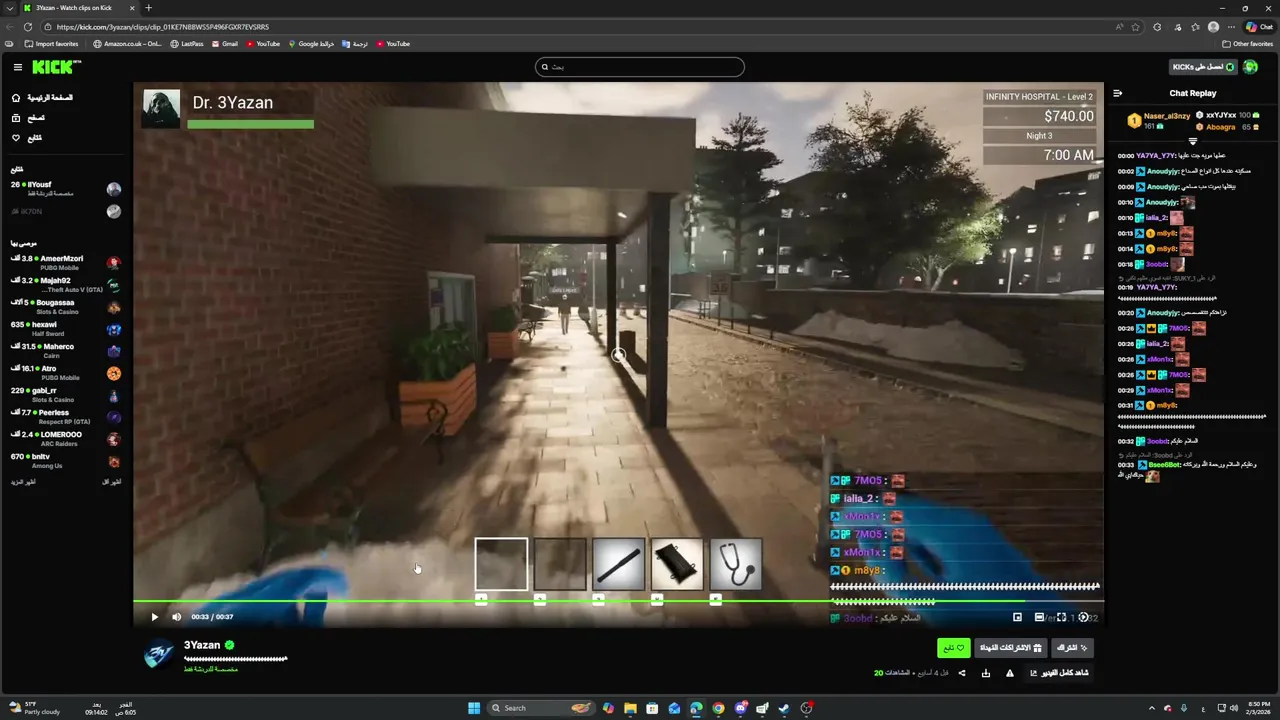Open playback speed settings

tap(1083, 617)
